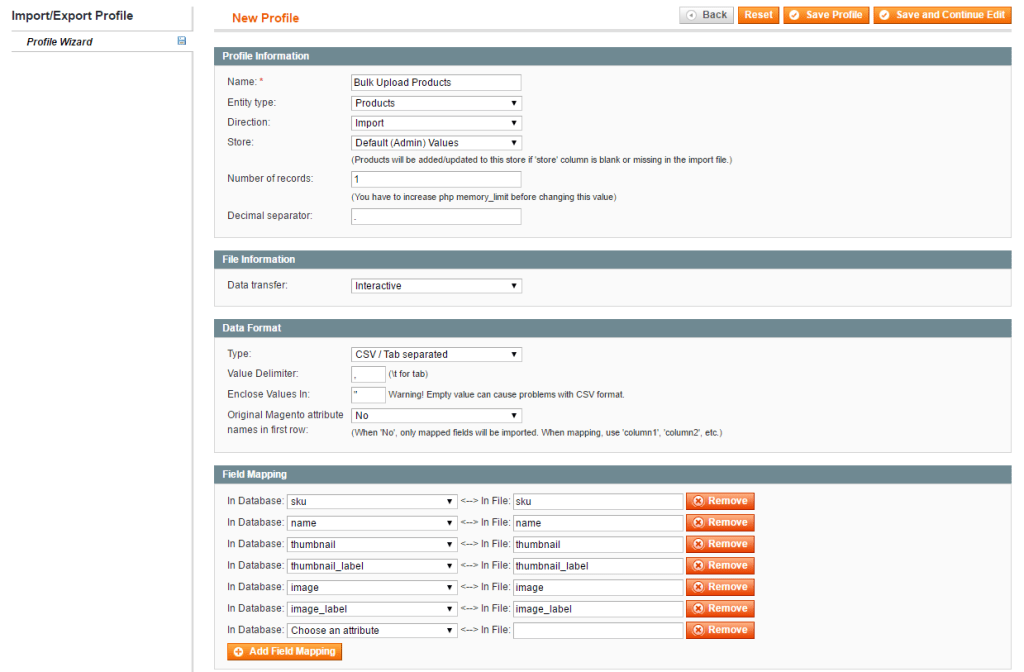This screenshot has height=672, width=1024.
Task: Click Save and Continue Edit
Action: click(x=941, y=15)
